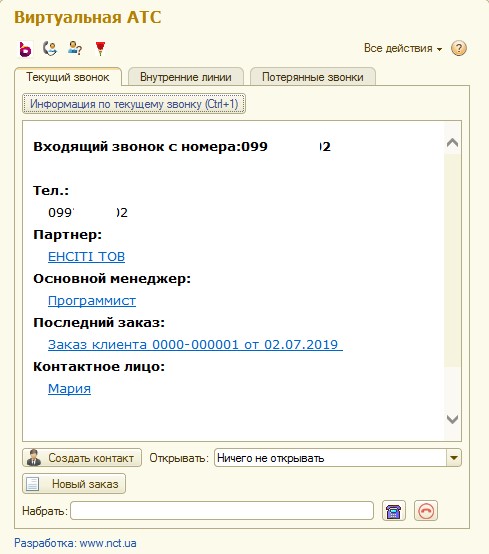
Task: Open help with the question mark icon
Action: [459, 48]
